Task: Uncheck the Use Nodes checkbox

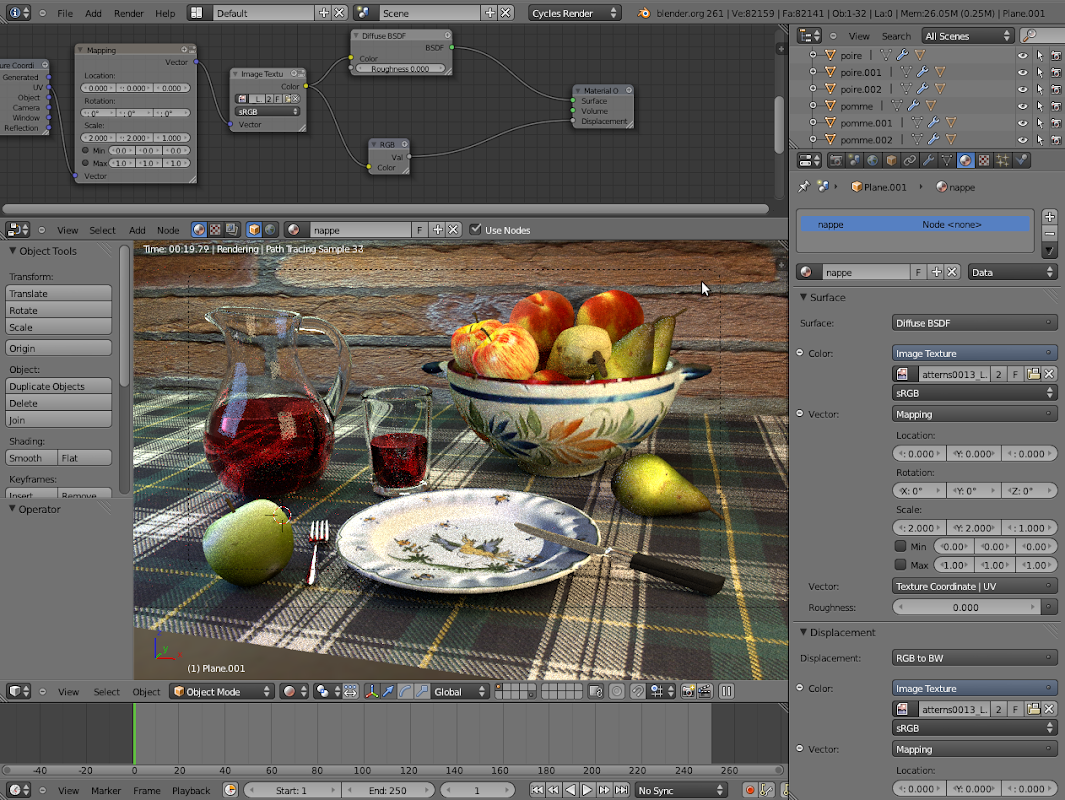Action: (x=475, y=230)
